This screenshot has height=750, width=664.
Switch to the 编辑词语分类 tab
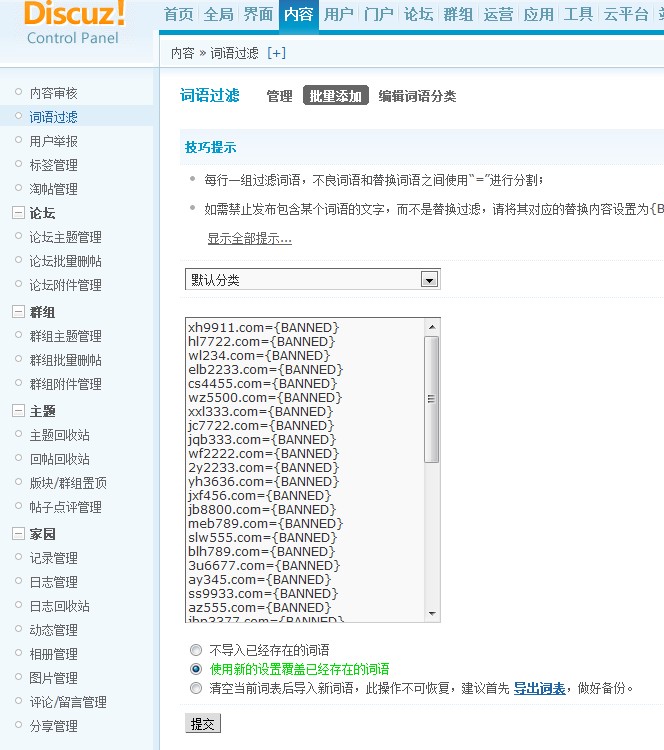(417, 96)
